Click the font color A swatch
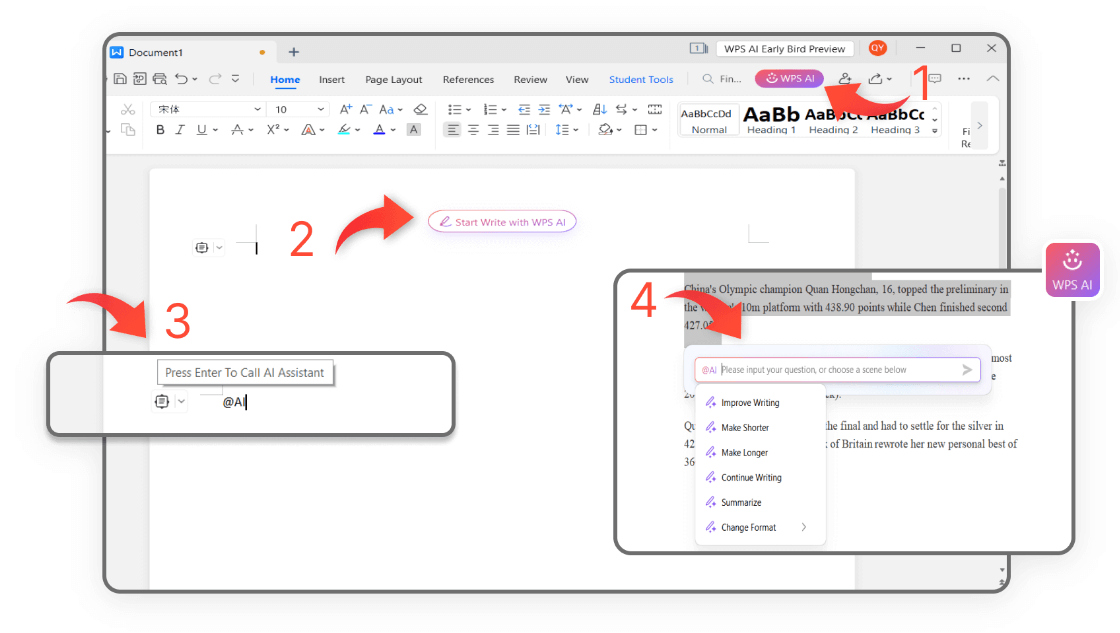Image resolution: width=1120 pixels, height=633 pixels. coord(379,129)
